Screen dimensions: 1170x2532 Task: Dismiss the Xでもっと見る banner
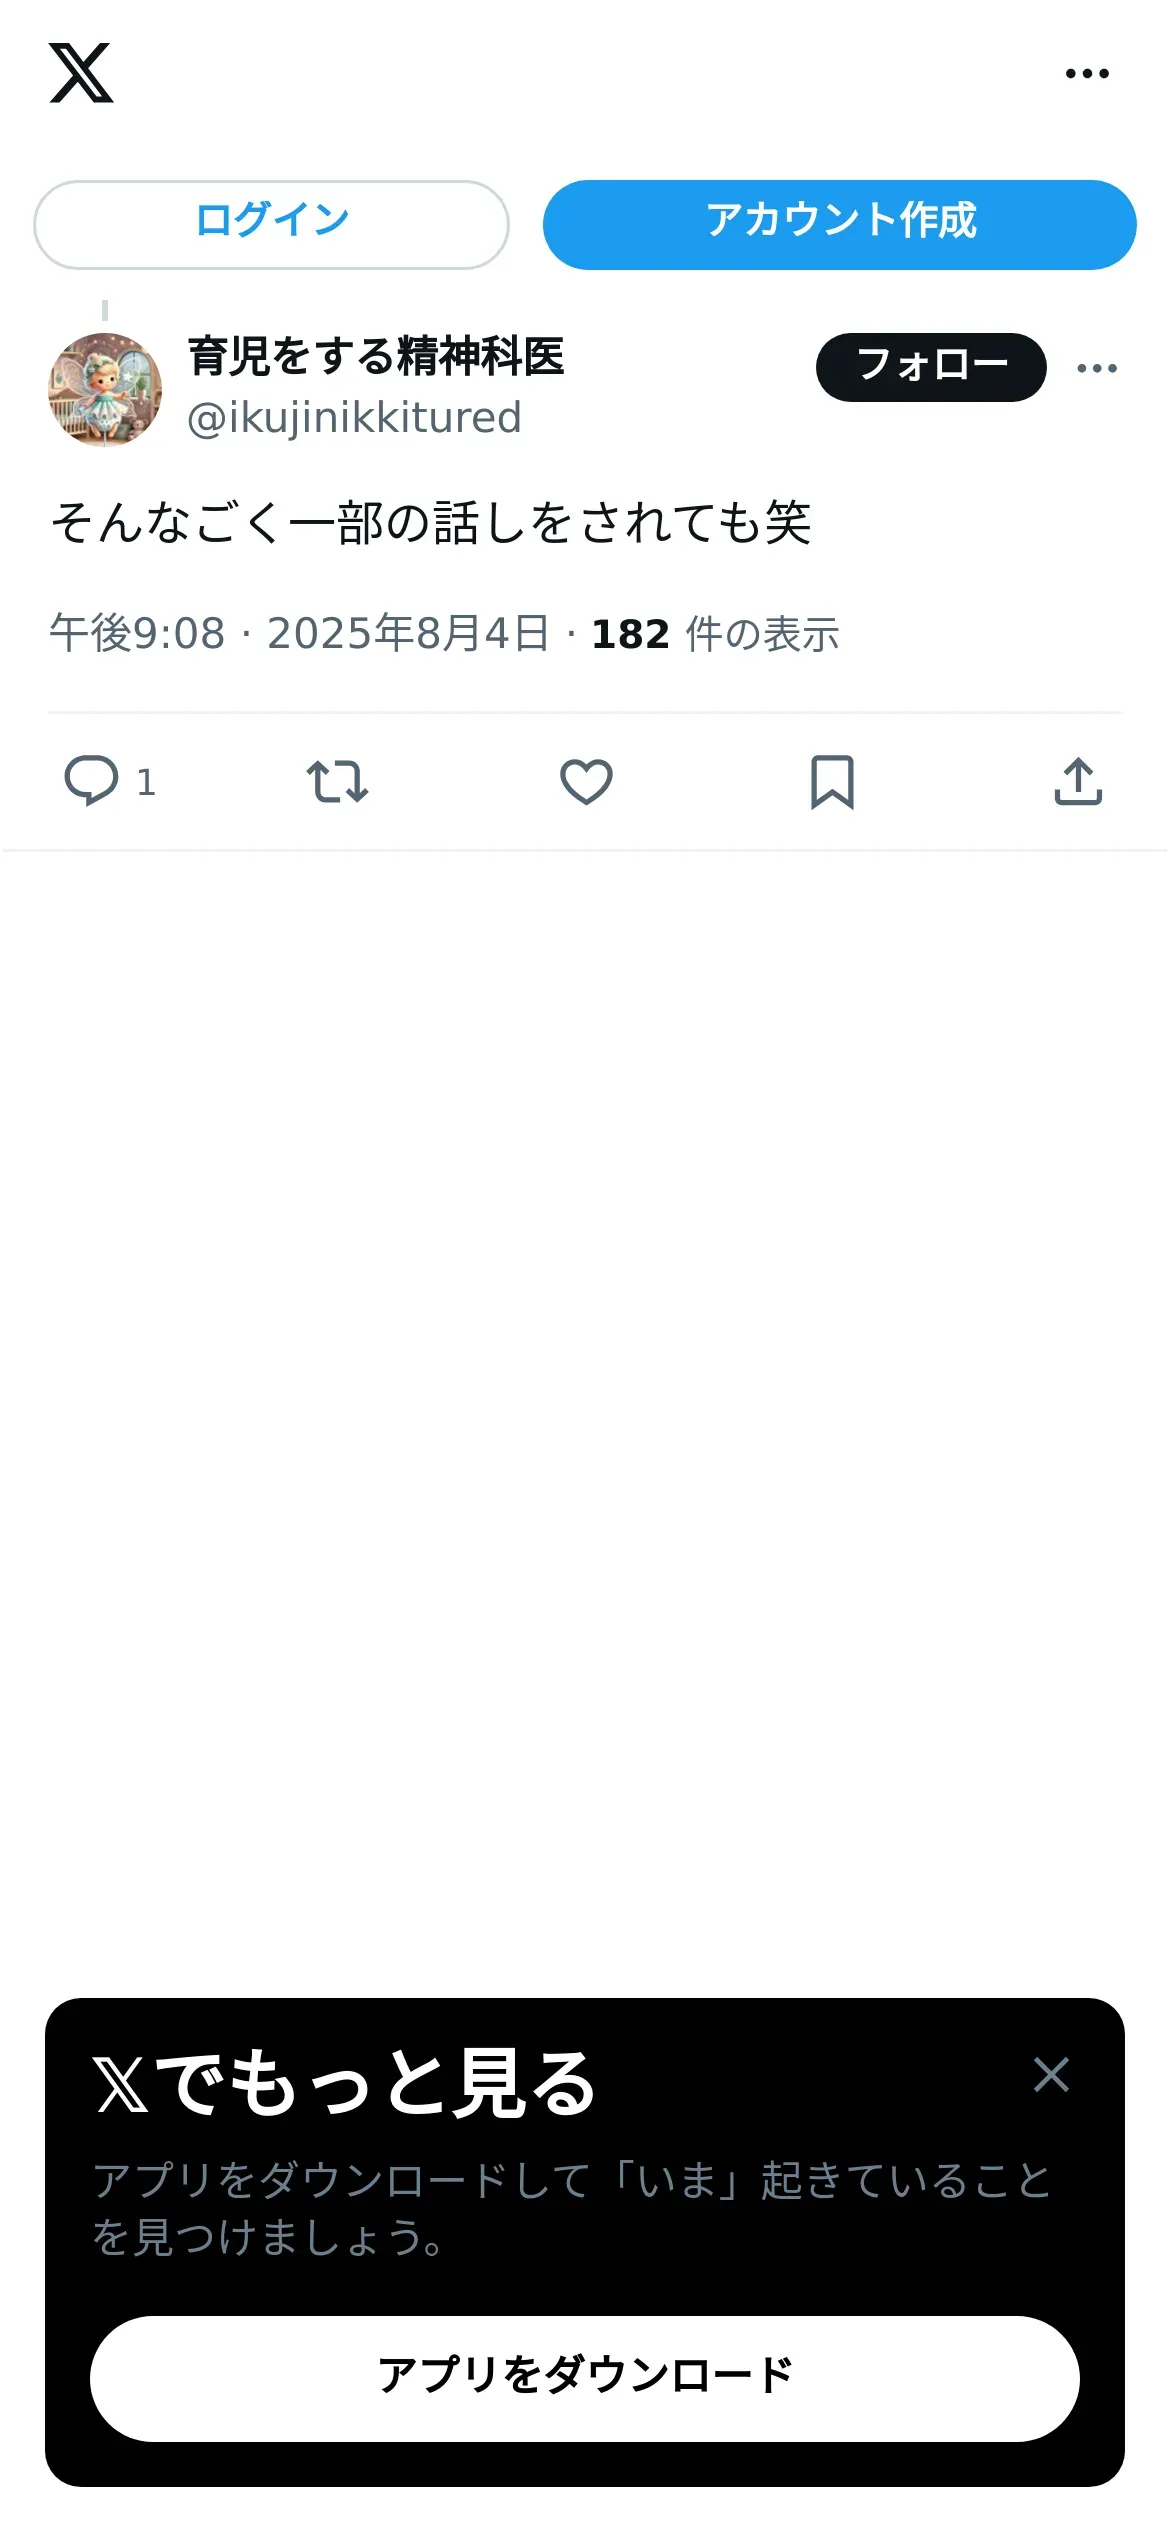coord(1051,2075)
